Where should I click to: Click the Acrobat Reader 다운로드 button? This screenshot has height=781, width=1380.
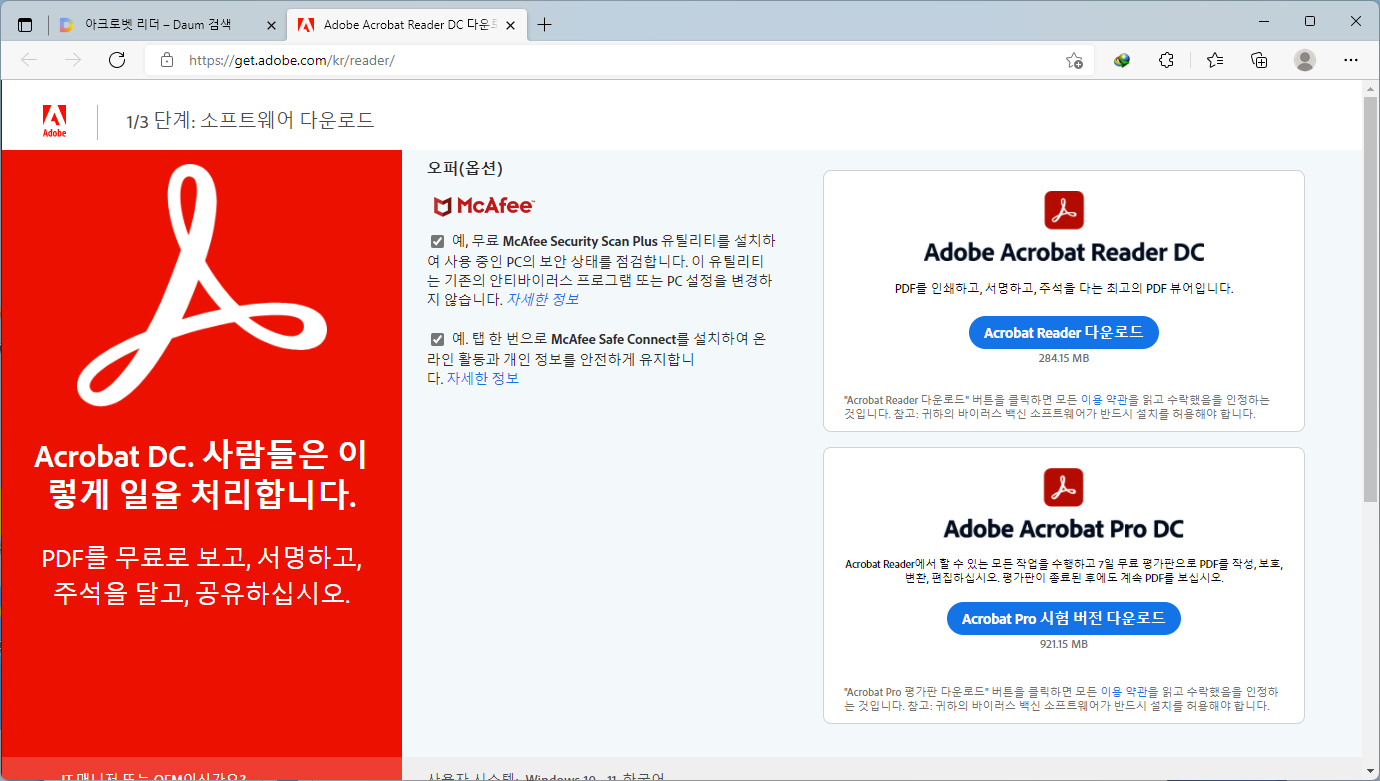click(1063, 333)
